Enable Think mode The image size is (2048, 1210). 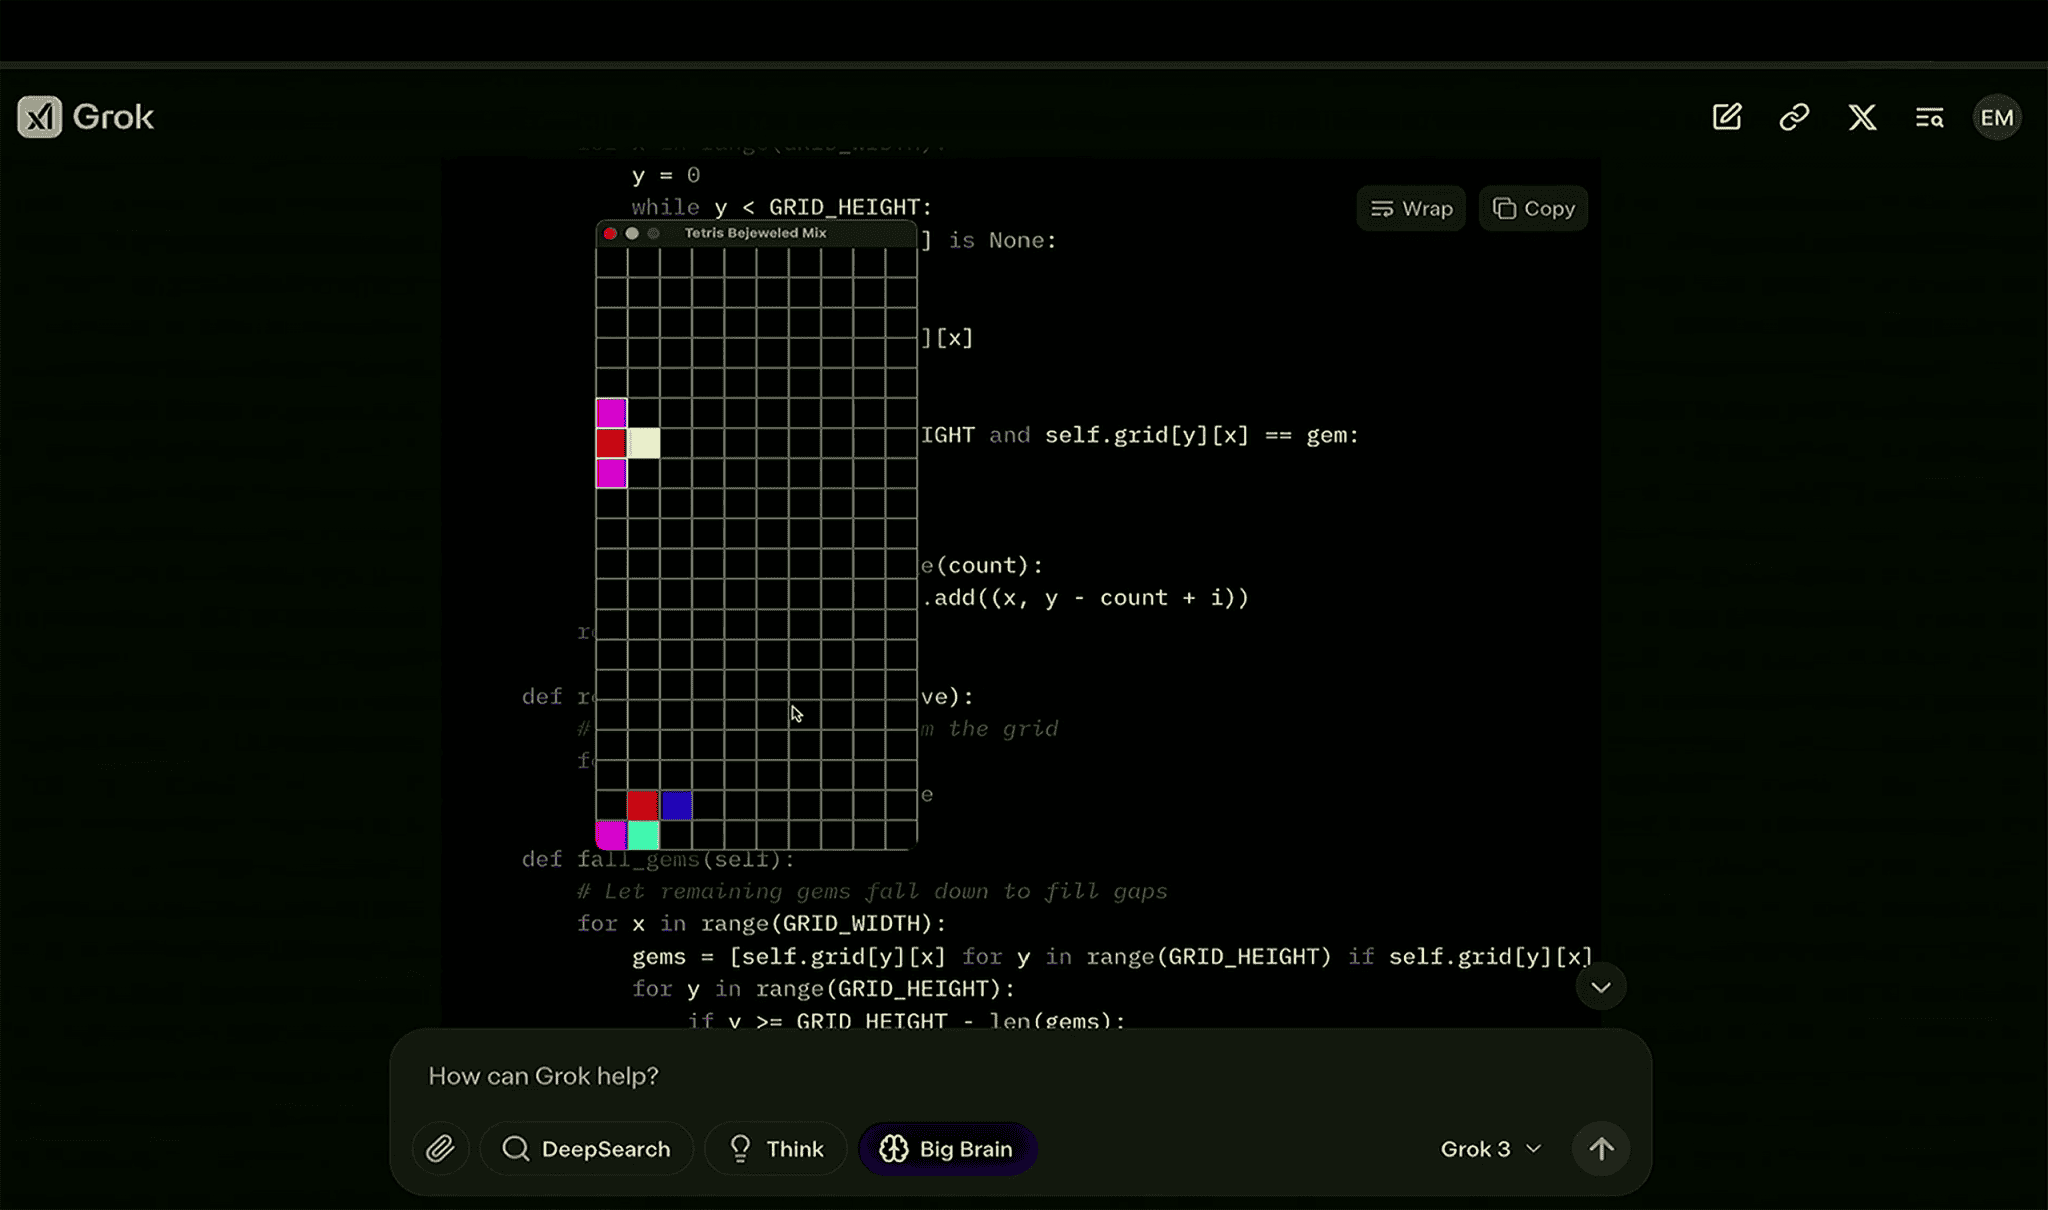pos(776,1149)
